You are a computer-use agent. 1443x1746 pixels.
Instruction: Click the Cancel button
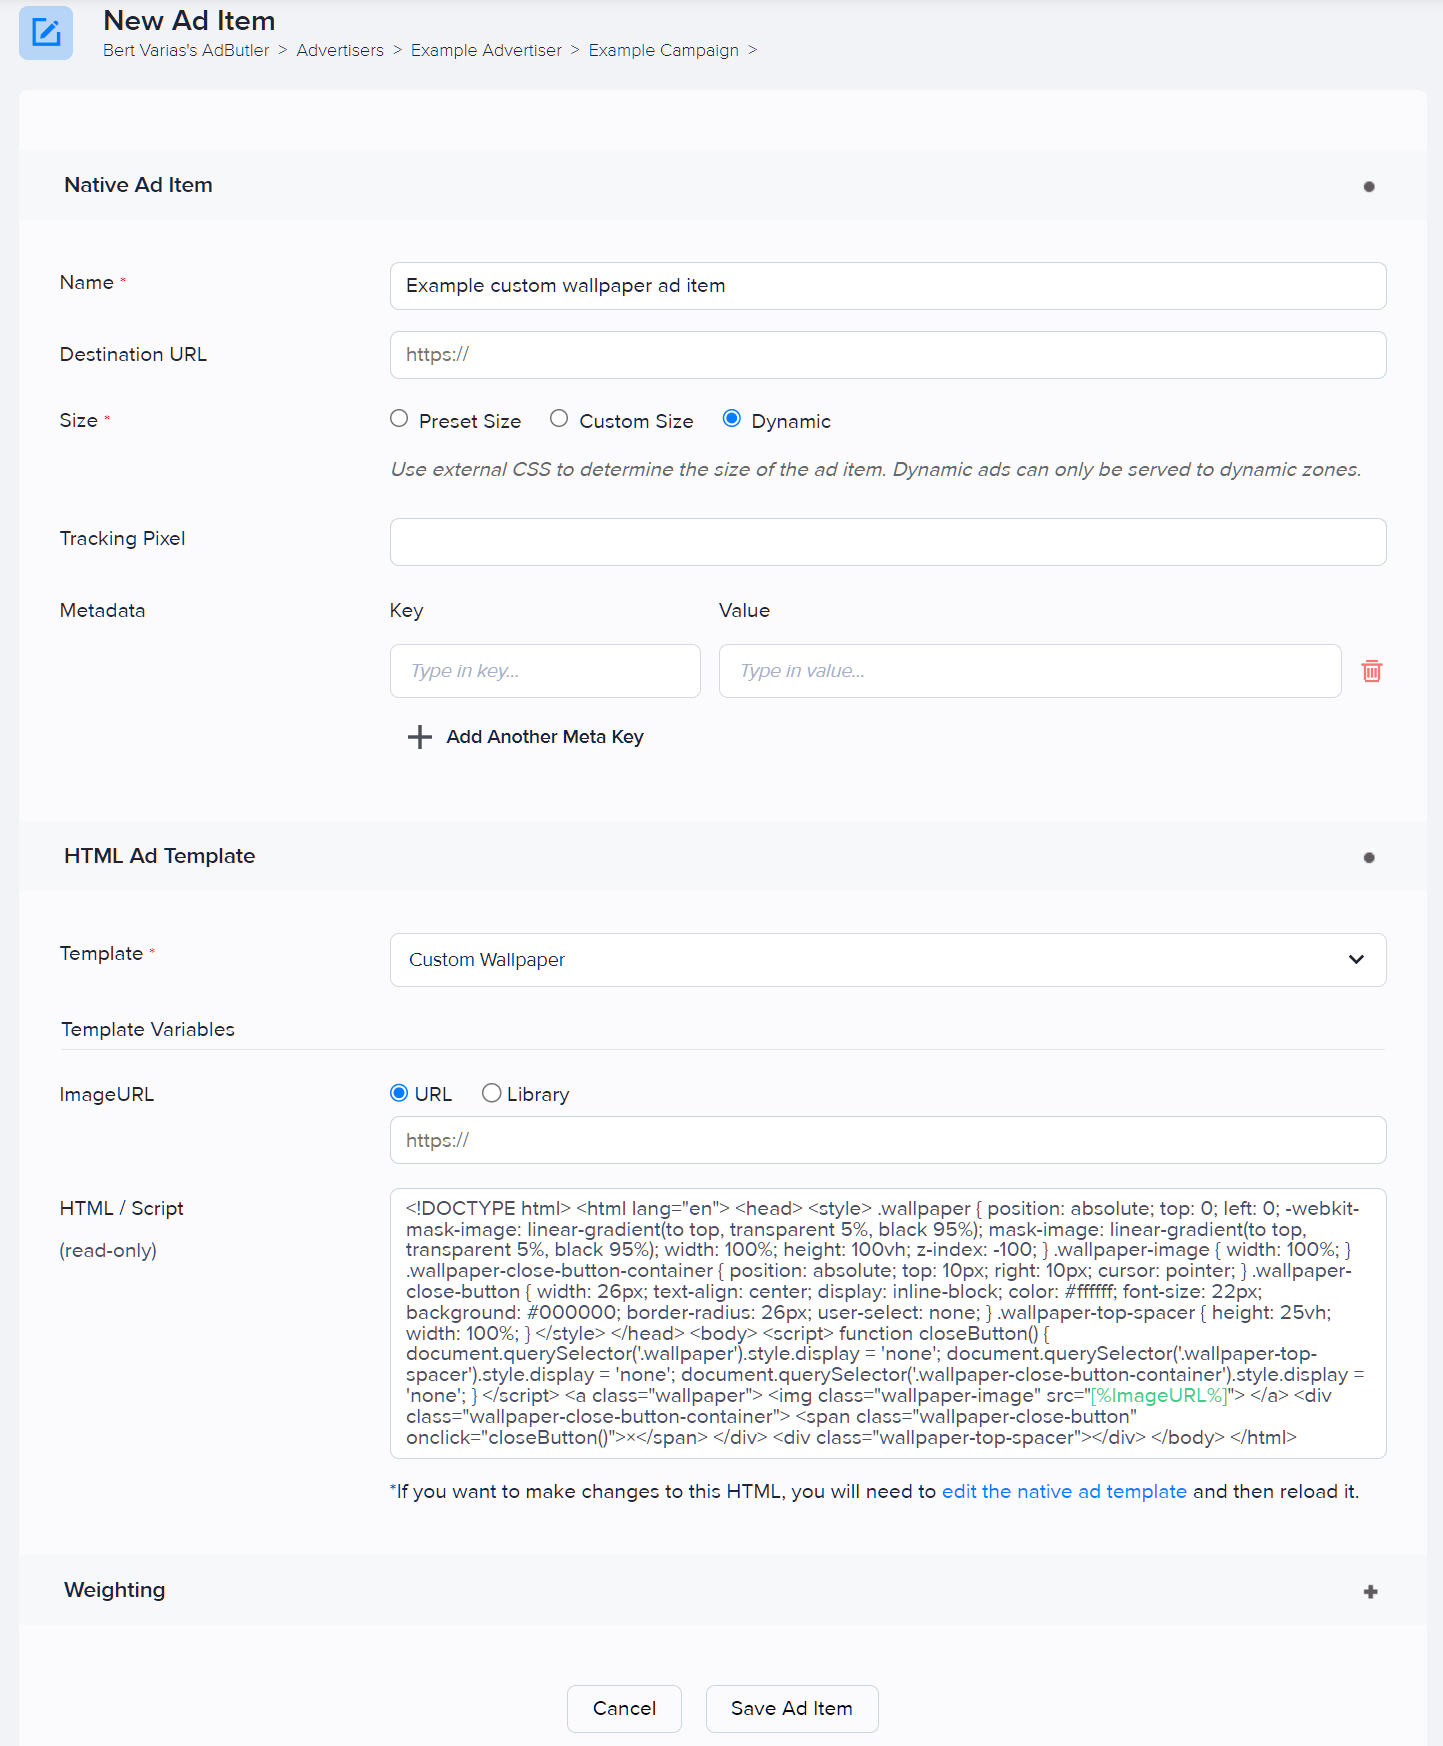[624, 1708]
